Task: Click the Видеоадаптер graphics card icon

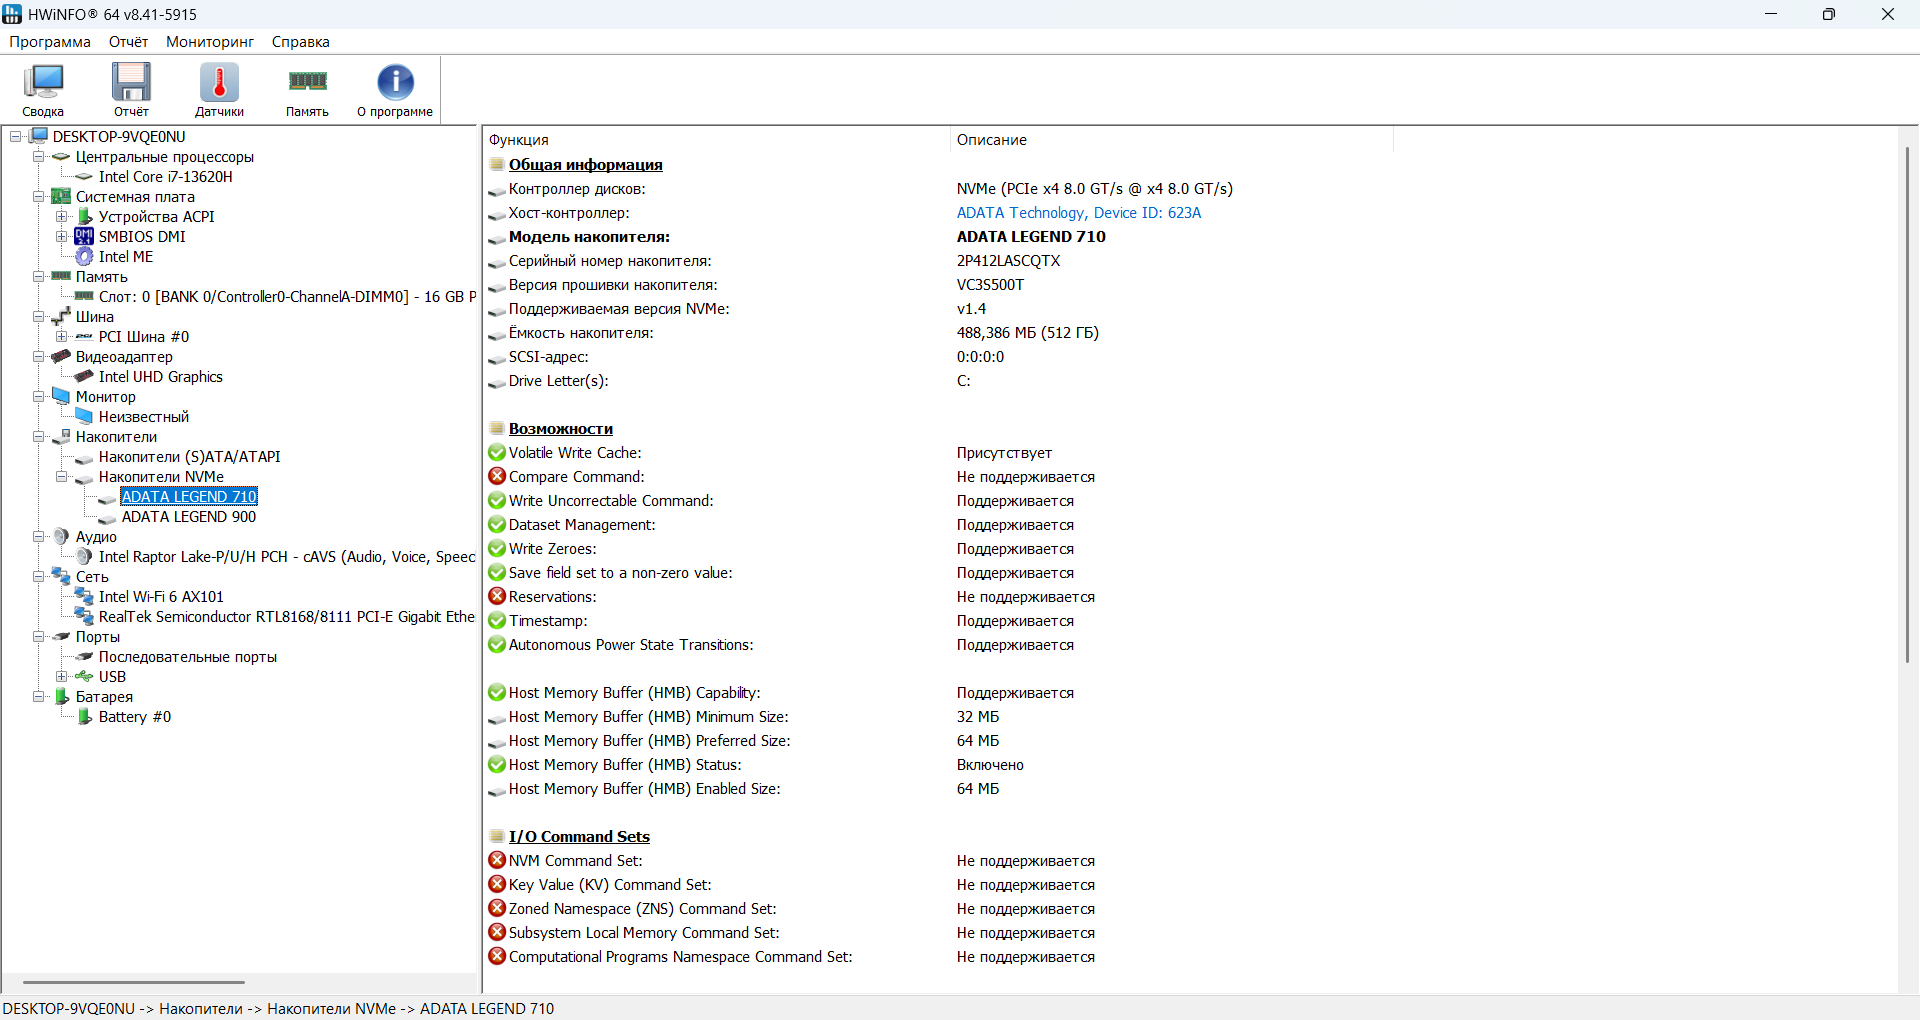Action: 61,356
